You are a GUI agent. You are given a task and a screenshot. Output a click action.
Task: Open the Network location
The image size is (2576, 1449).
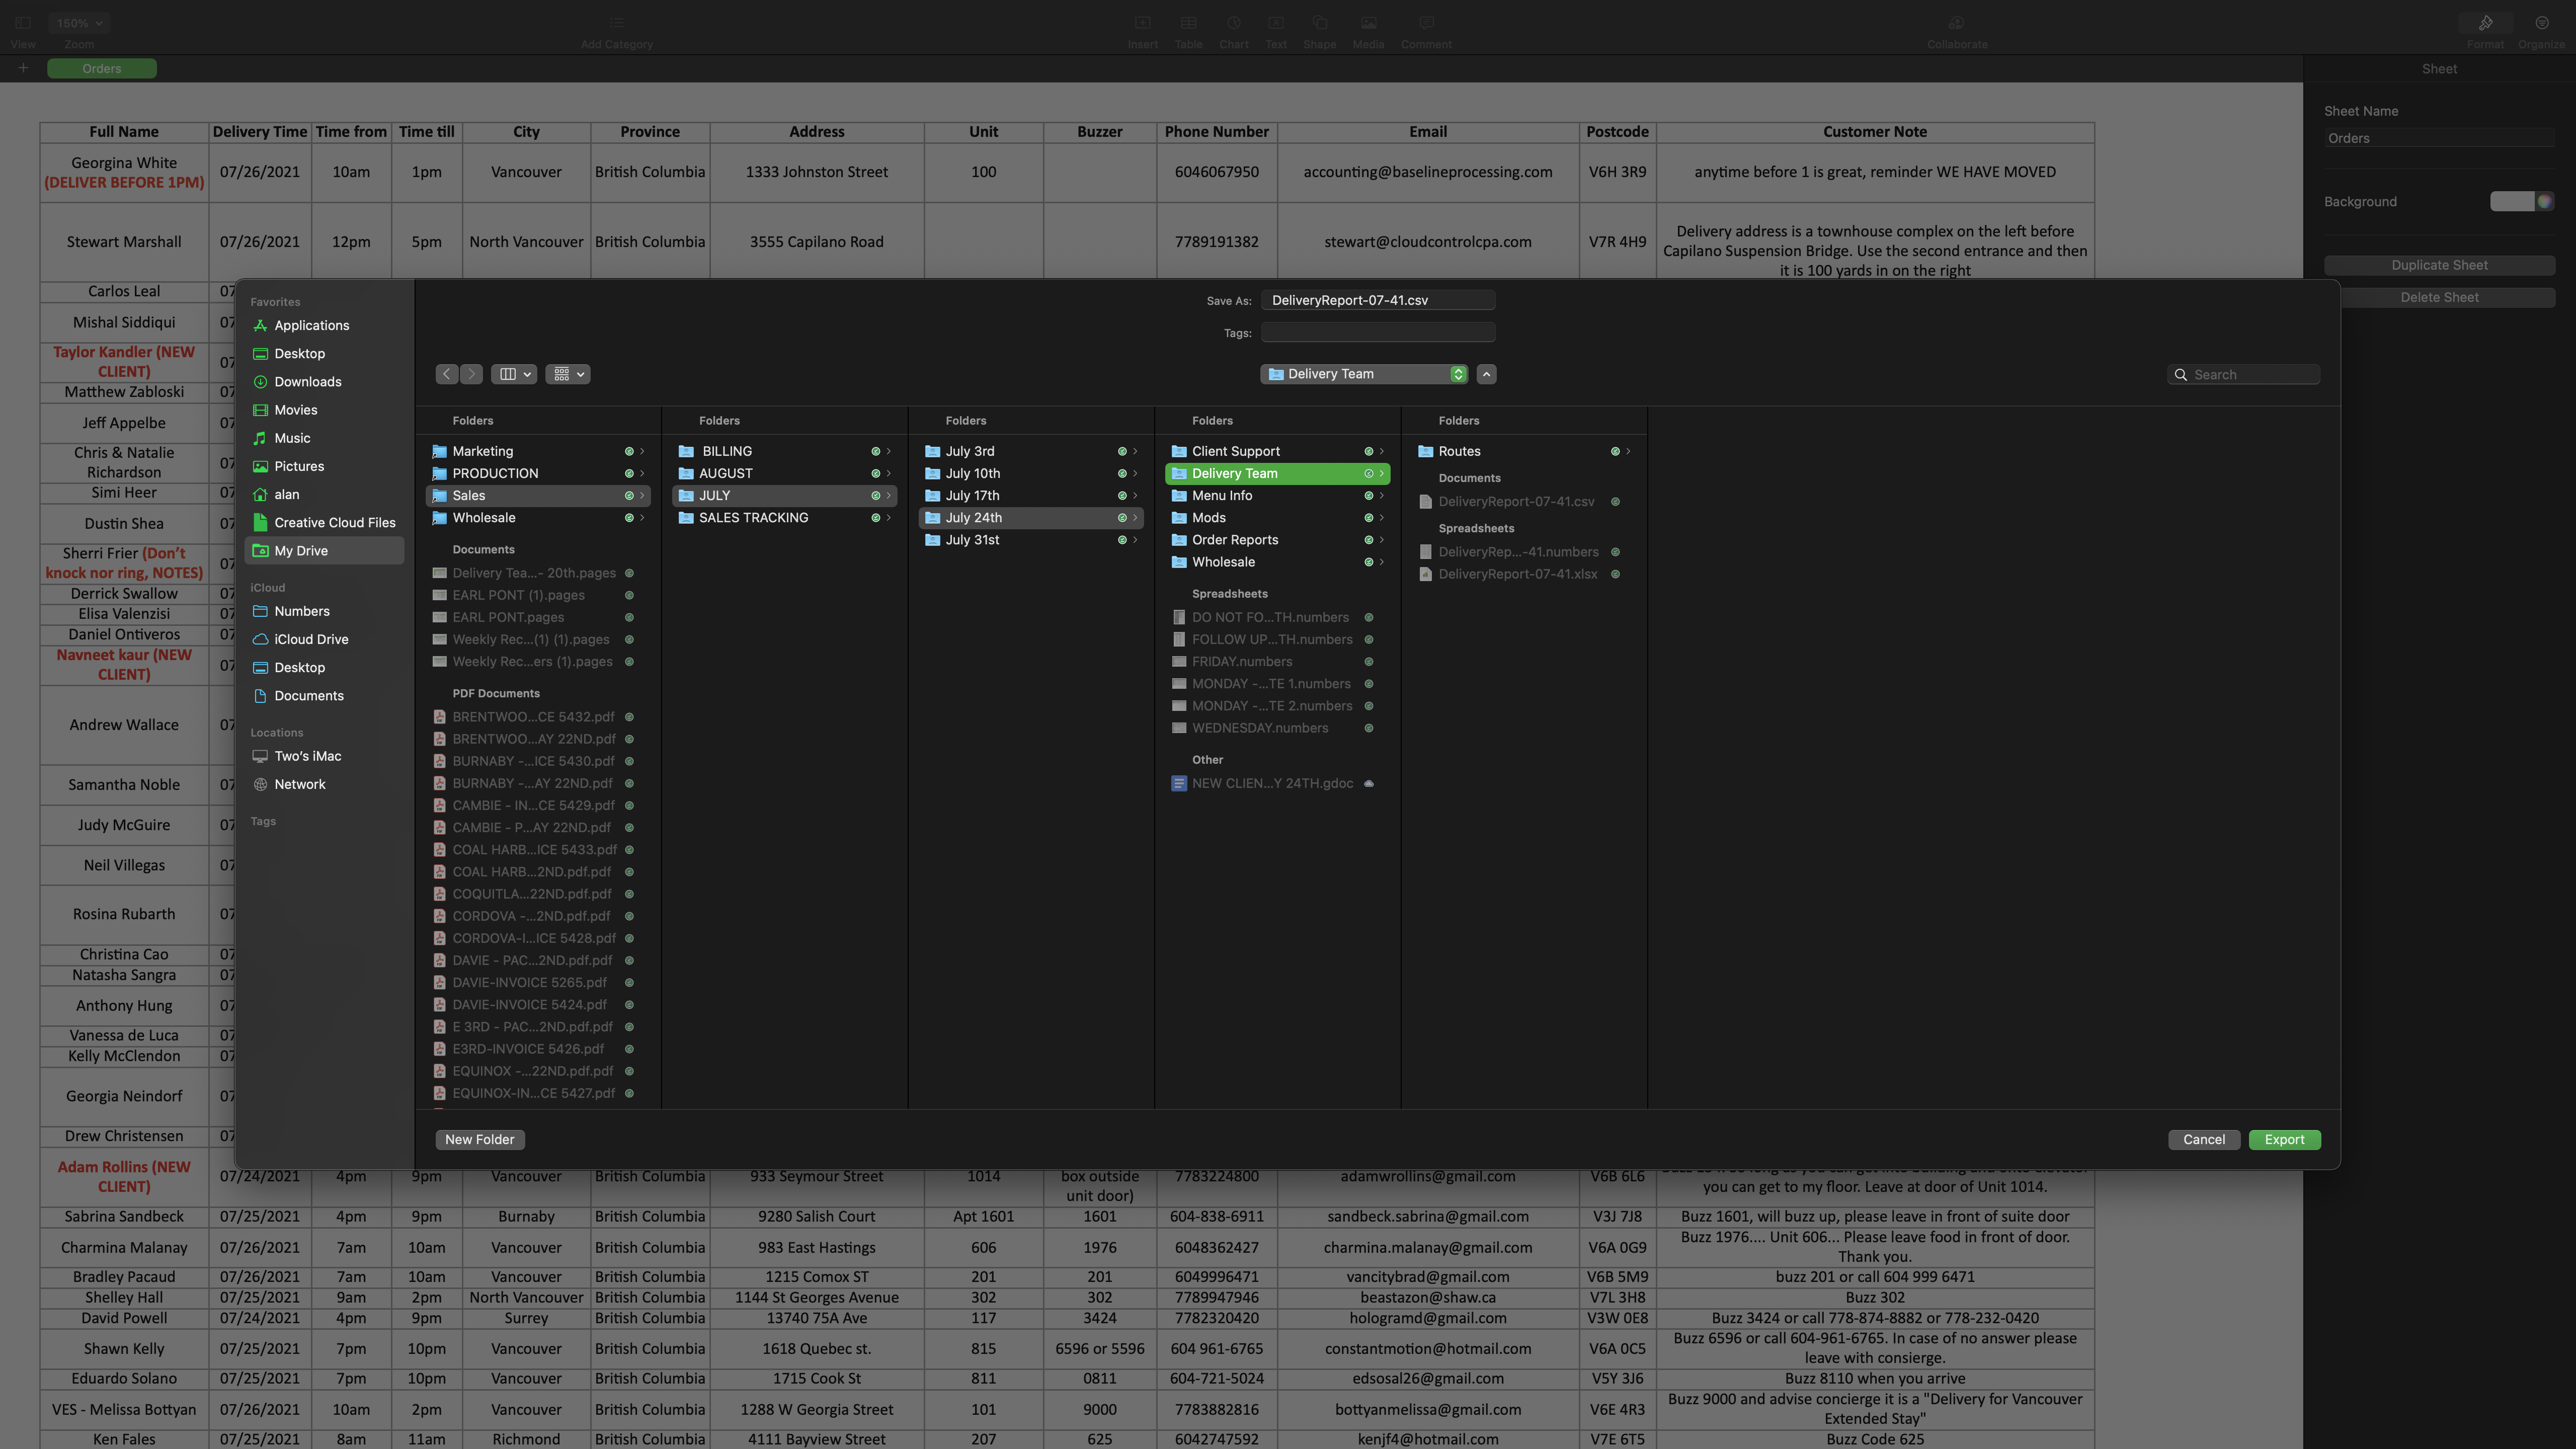tap(299, 784)
